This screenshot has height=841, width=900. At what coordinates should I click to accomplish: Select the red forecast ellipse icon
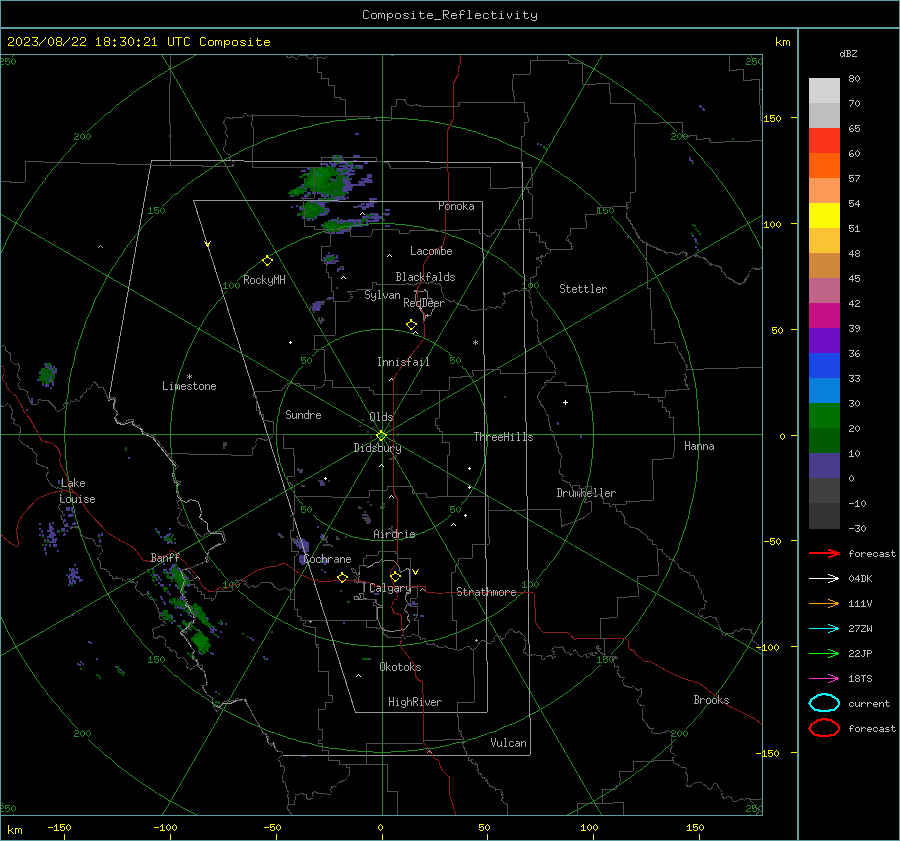(x=824, y=728)
